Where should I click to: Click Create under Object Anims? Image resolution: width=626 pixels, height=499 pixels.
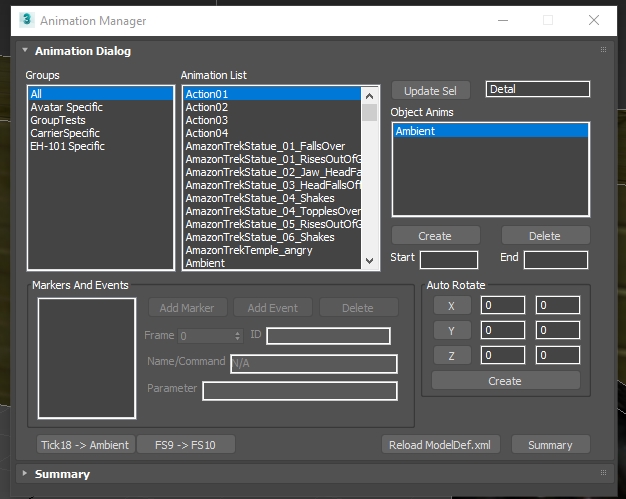click(x=435, y=236)
